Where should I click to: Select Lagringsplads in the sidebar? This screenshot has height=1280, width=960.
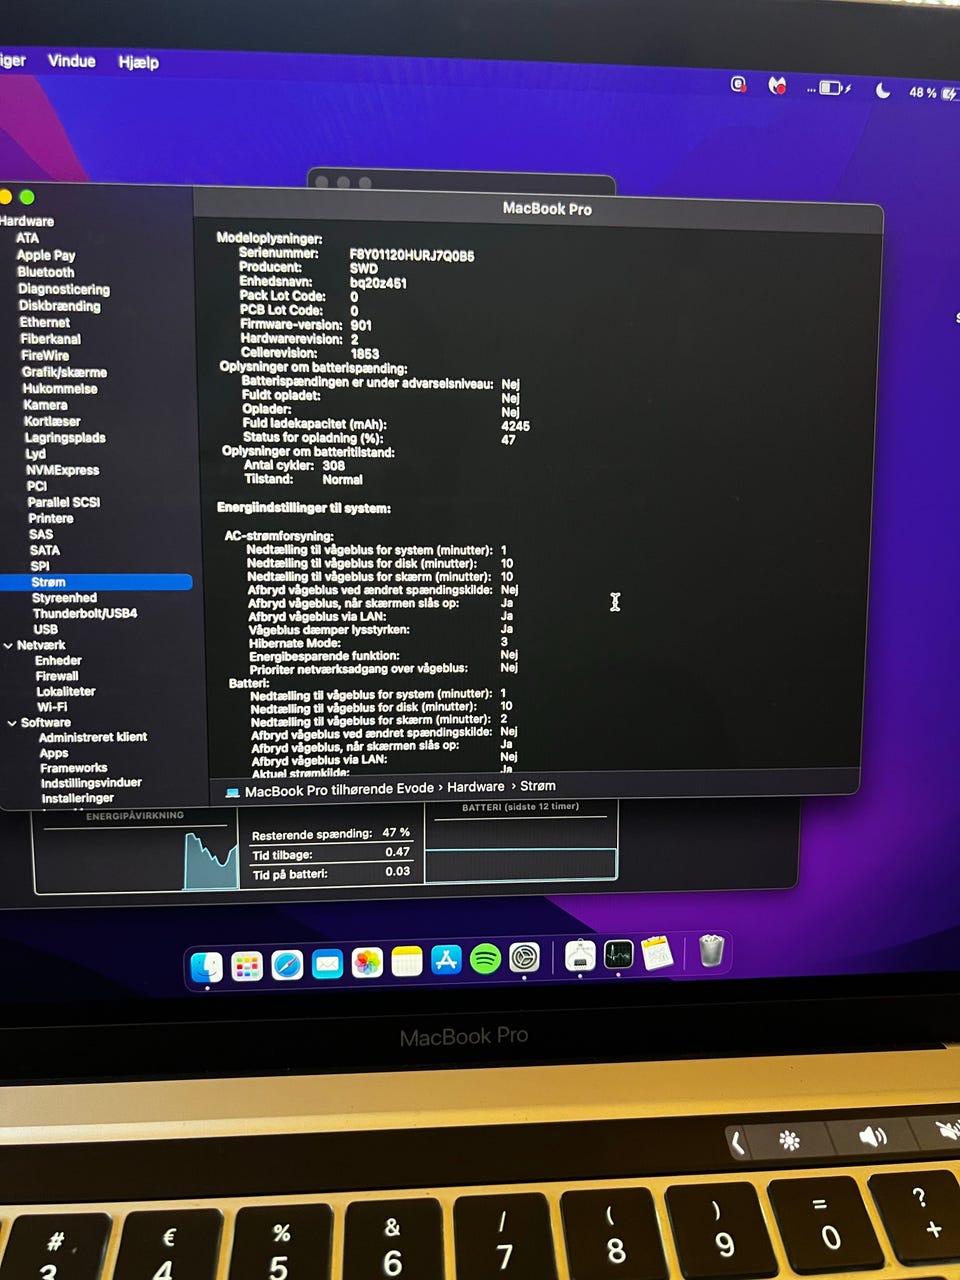[x=65, y=437]
